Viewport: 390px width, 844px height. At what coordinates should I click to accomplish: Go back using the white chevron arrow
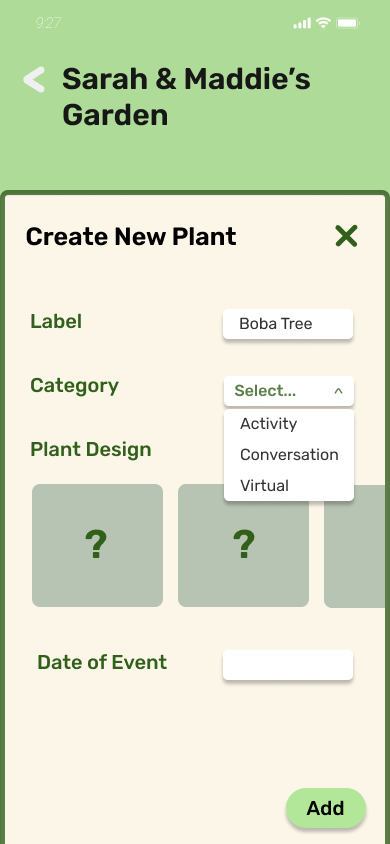[34, 80]
